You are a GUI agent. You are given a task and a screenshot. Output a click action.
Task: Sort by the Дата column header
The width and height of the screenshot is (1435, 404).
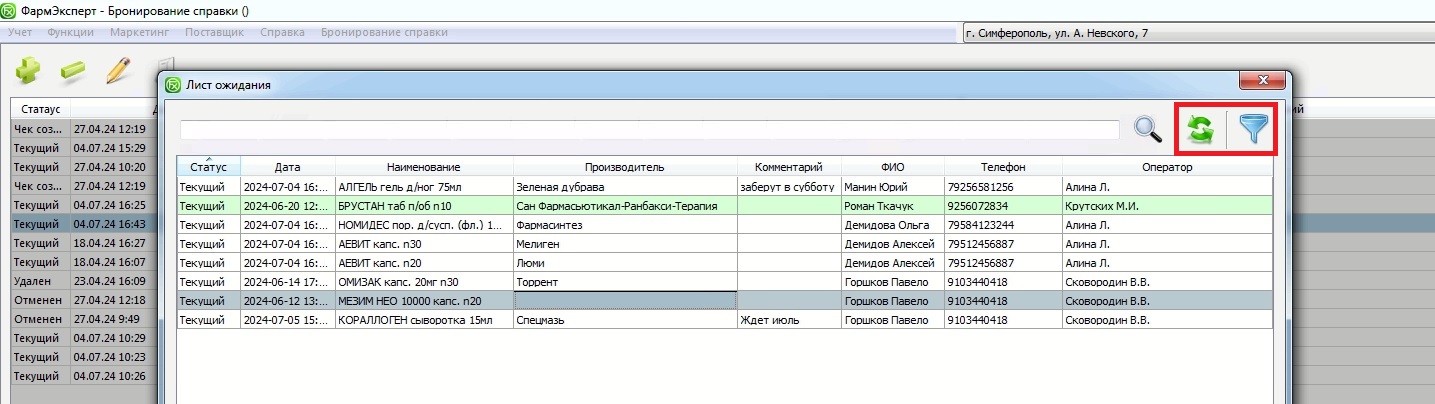287,167
